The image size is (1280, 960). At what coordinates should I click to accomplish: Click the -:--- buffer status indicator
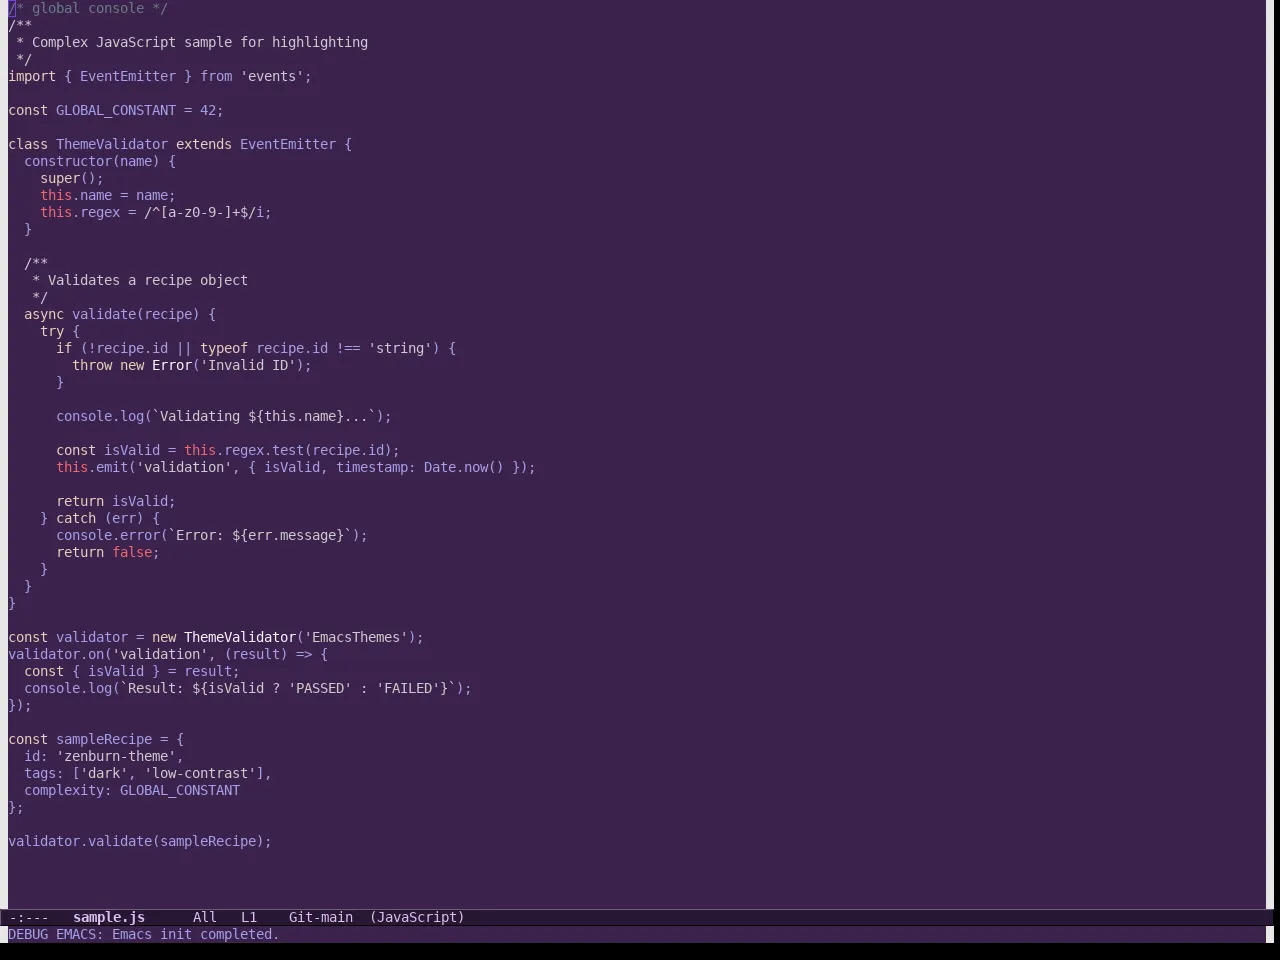click(29, 917)
